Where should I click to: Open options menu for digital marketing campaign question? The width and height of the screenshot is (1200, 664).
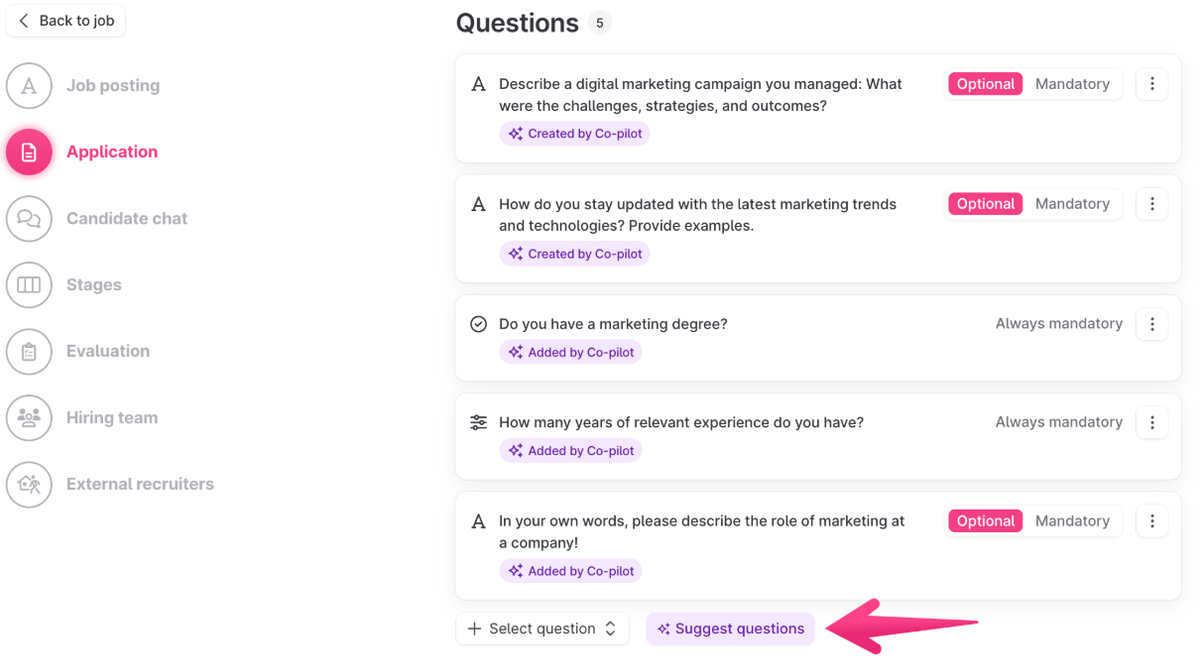coord(1152,84)
